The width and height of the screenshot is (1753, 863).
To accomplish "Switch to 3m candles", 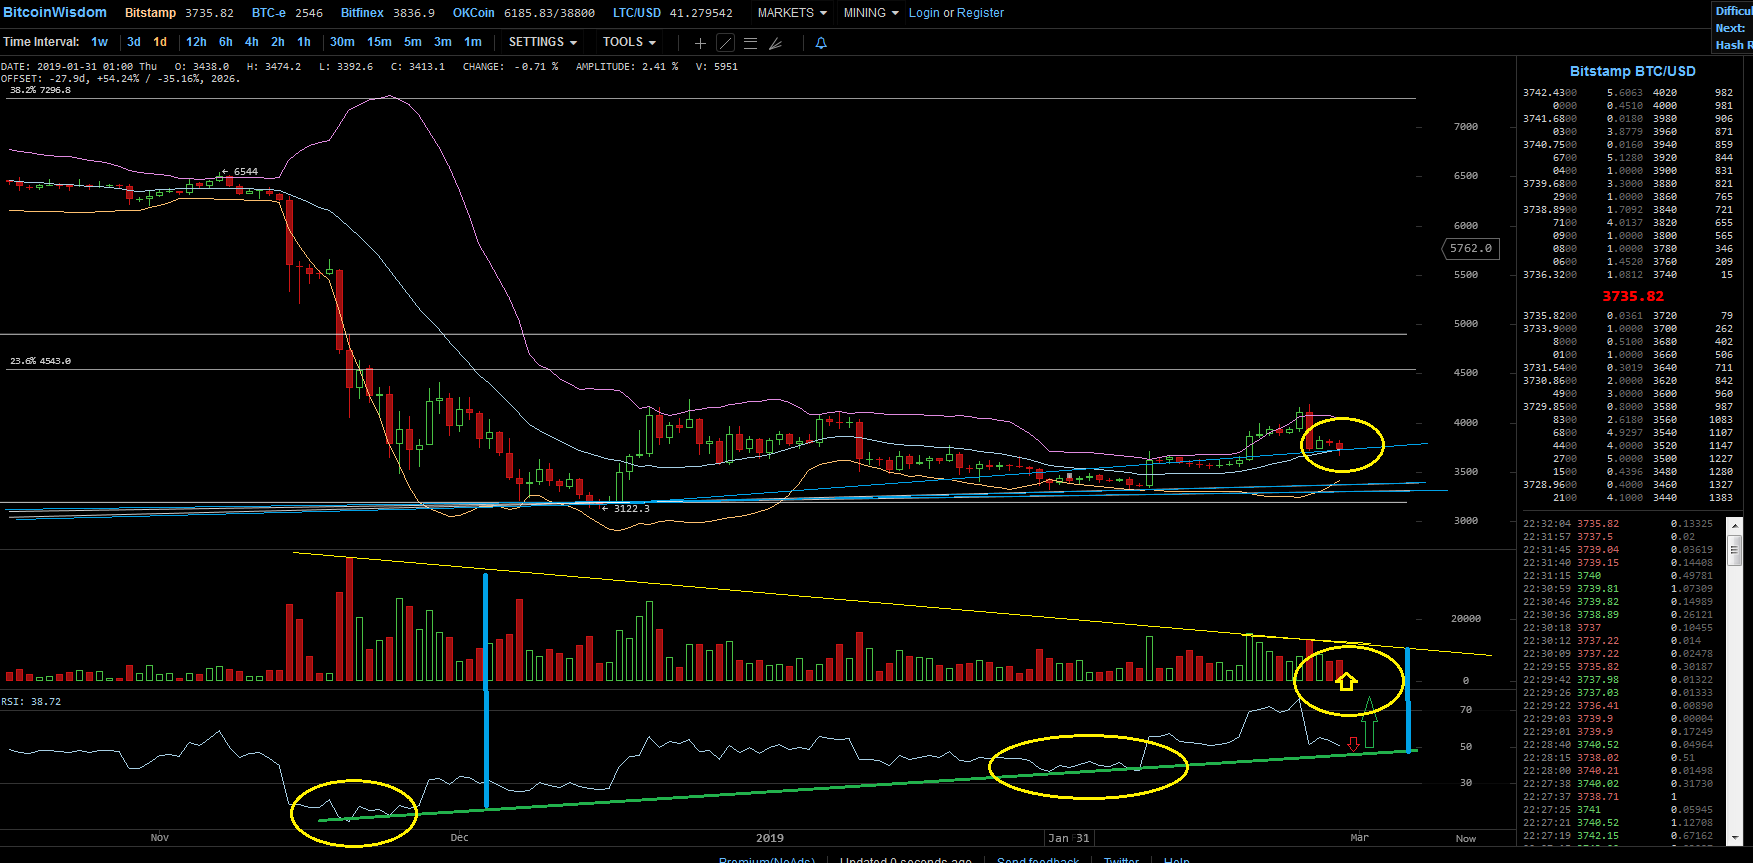I will (443, 42).
